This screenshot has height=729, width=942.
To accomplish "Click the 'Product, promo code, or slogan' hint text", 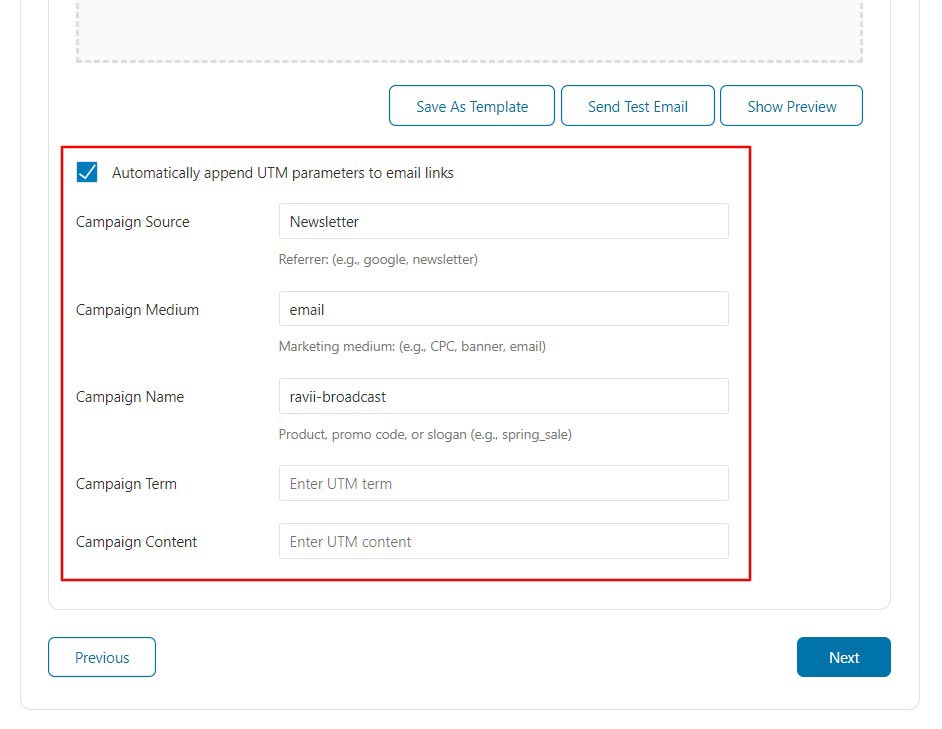I will (x=425, y=435).
